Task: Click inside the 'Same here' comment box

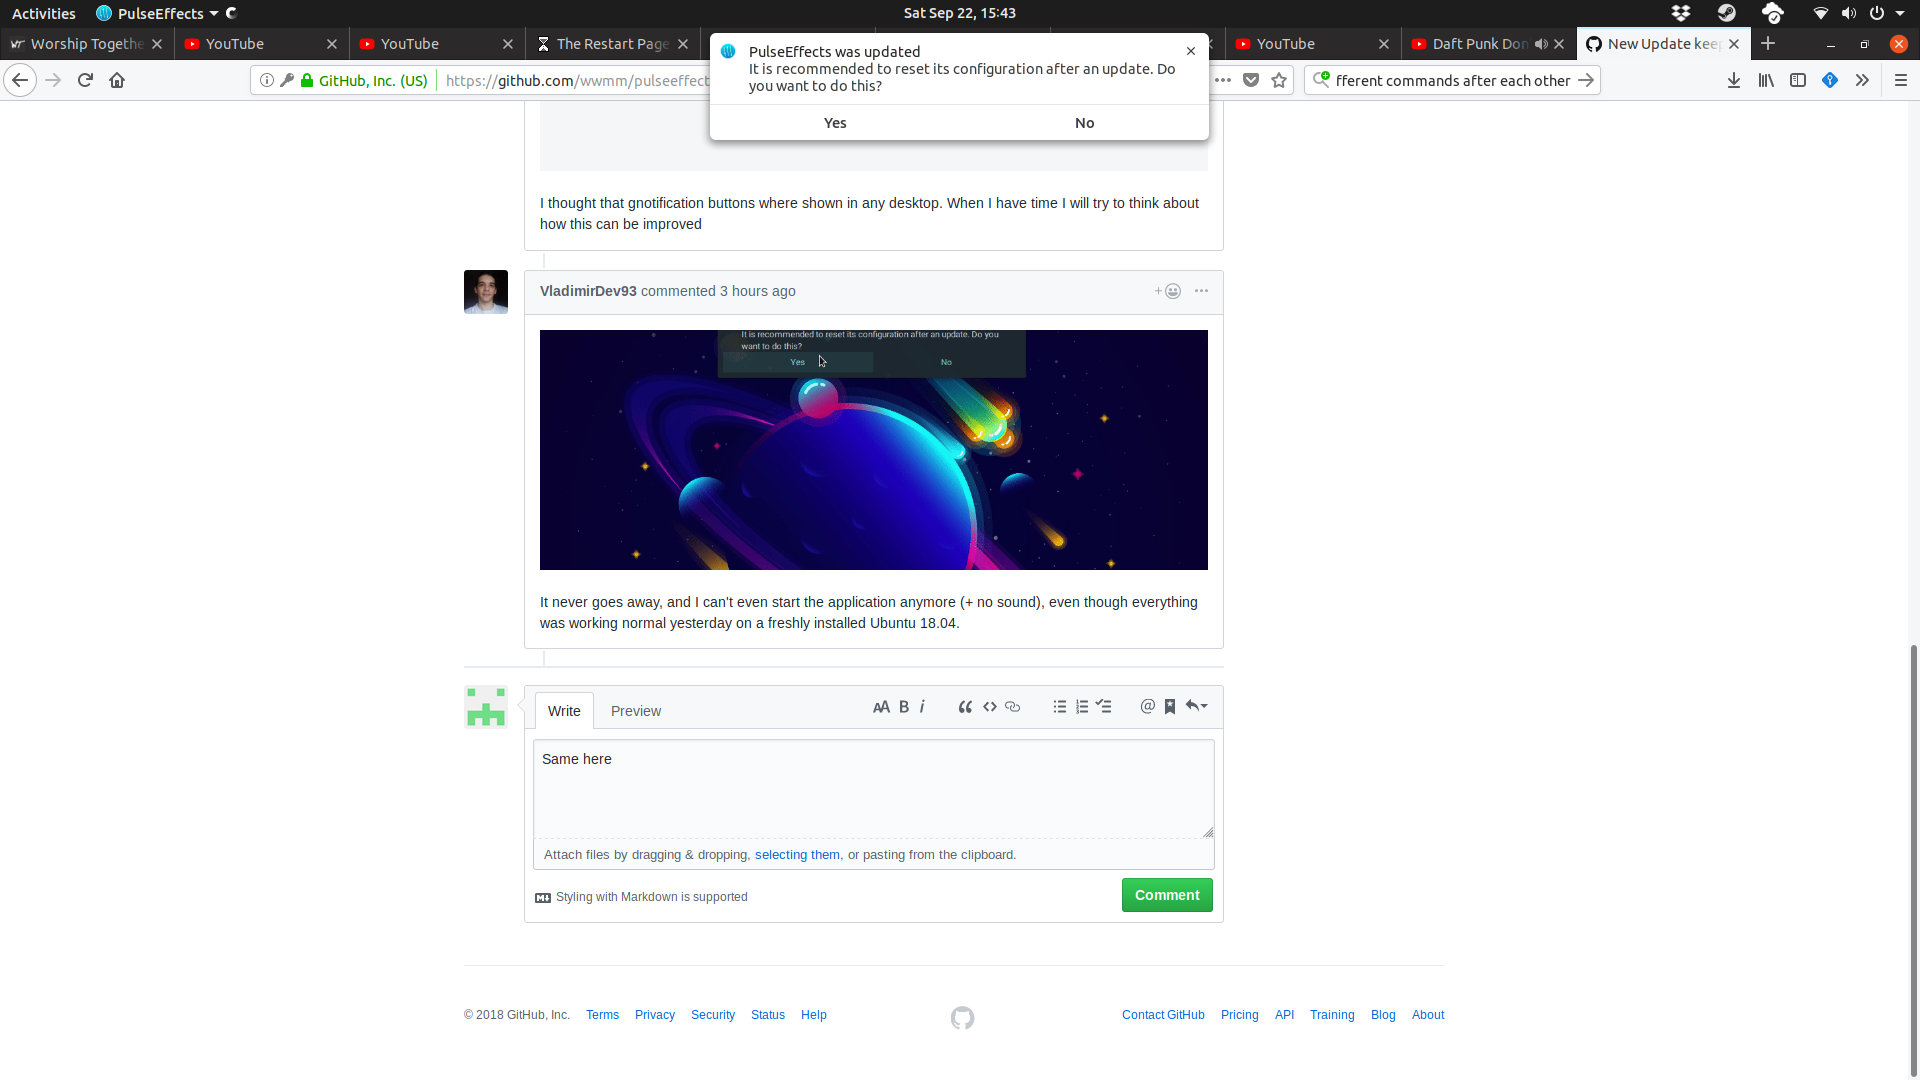Action: coord(873,789)
